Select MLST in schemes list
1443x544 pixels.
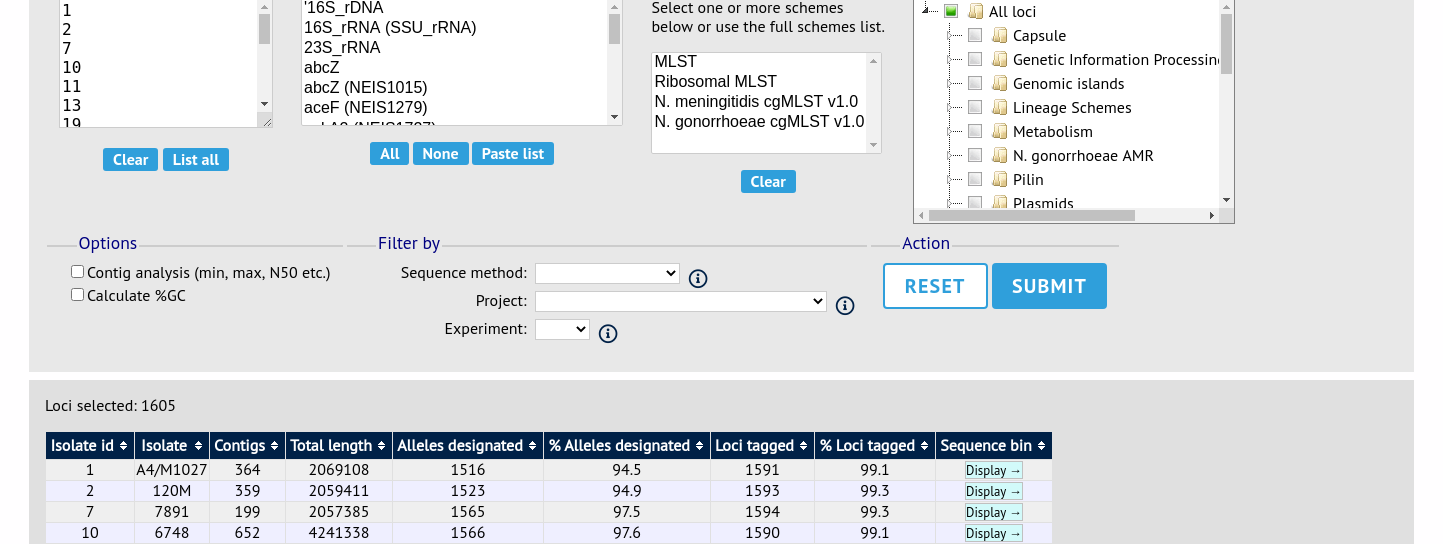click(x=759, y=62)
